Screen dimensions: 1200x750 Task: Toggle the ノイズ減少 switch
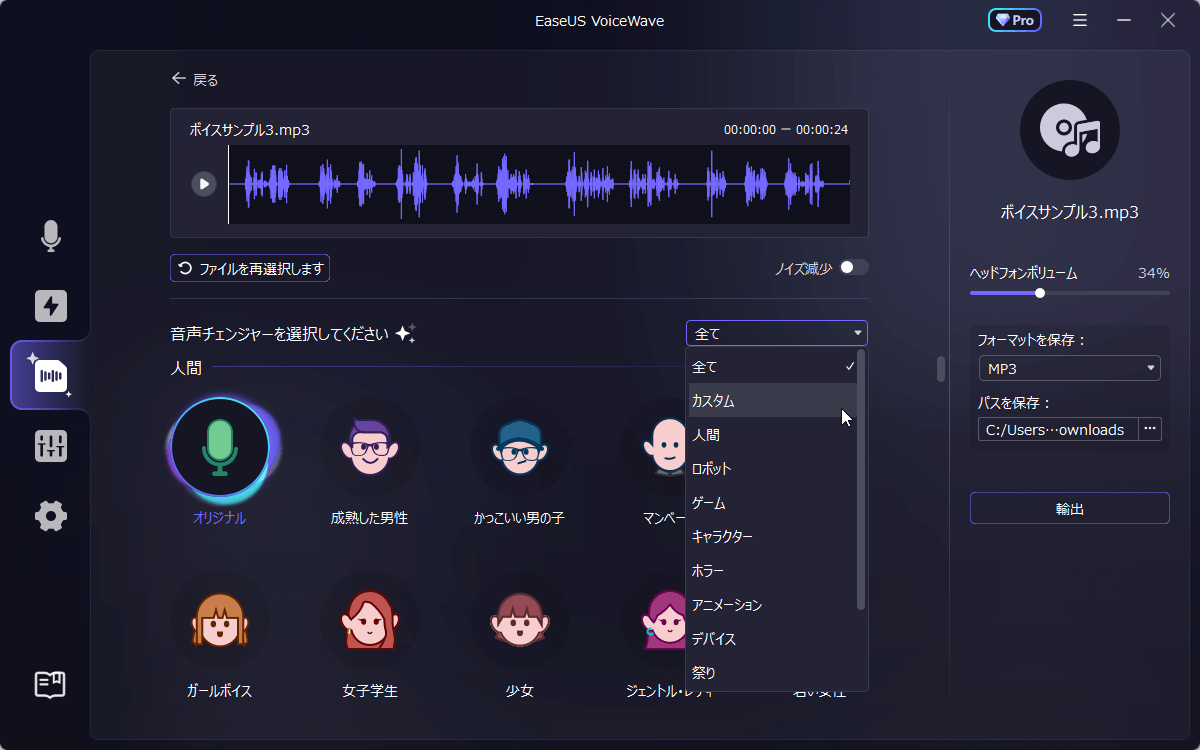click(854, 267)
